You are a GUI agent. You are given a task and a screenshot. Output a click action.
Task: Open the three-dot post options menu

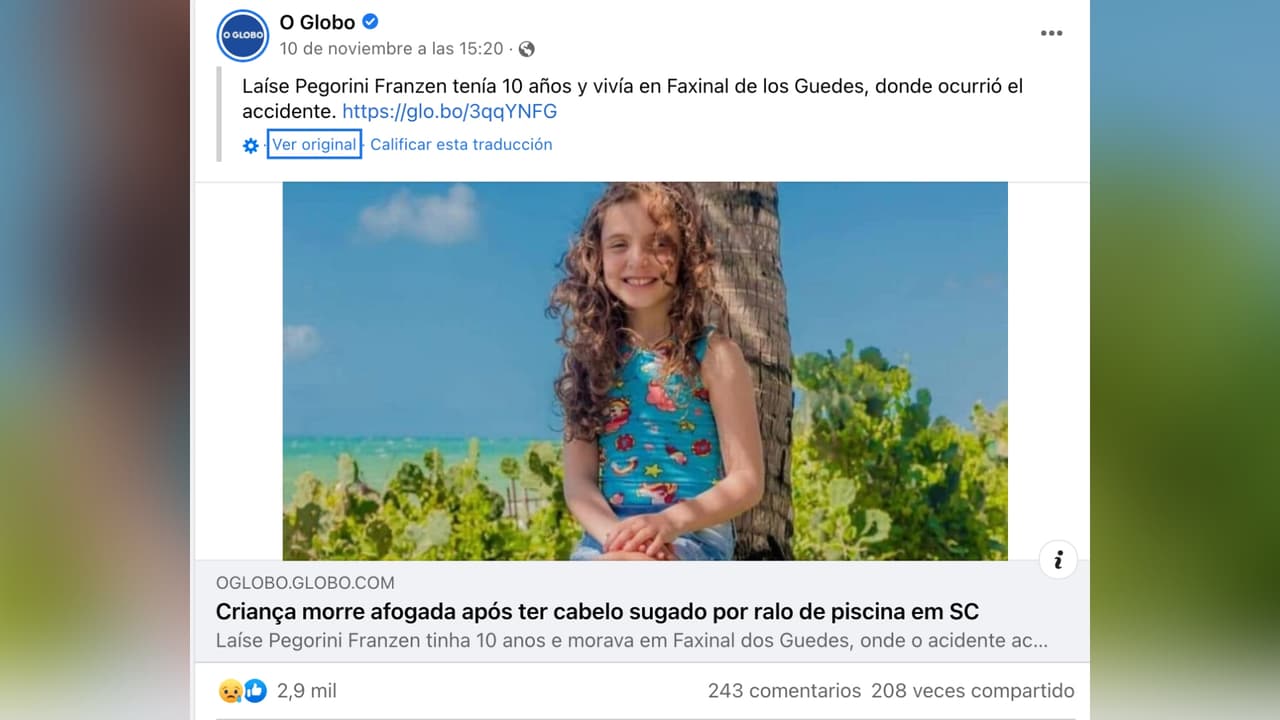pyautogui.click(x=1051, y=33)
